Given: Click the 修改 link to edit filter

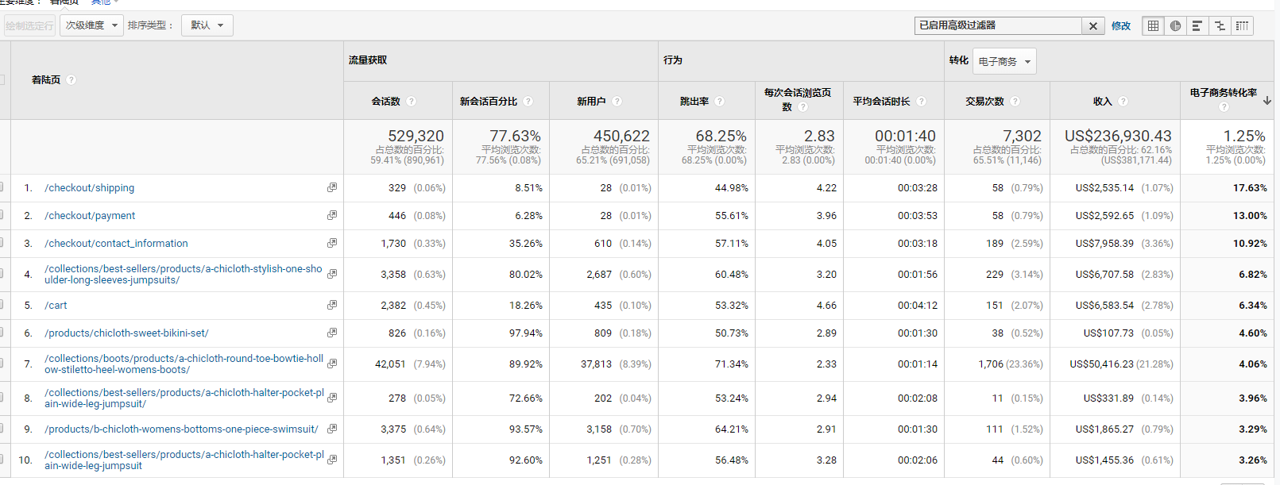Looking at the screenshot, I should pyautogui.click(x=1121, y=26).
